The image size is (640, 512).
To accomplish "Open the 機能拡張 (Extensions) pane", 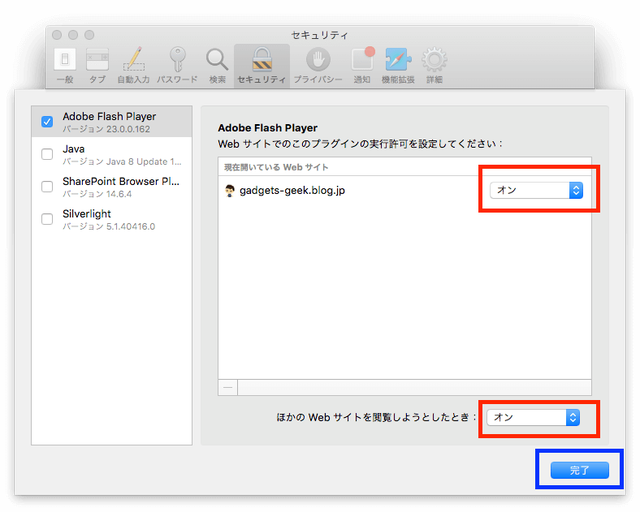I will click(x=398, y=65).
